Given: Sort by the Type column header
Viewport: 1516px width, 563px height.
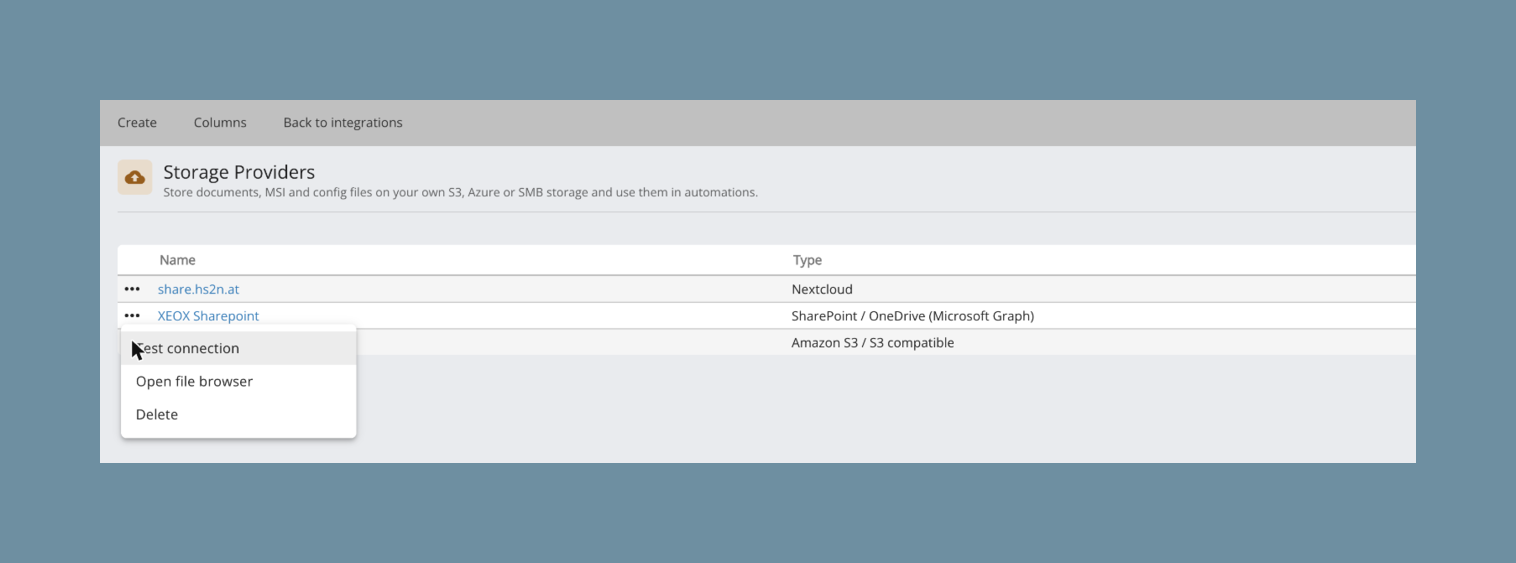Looking at the screenshot, I should (807, 260).
